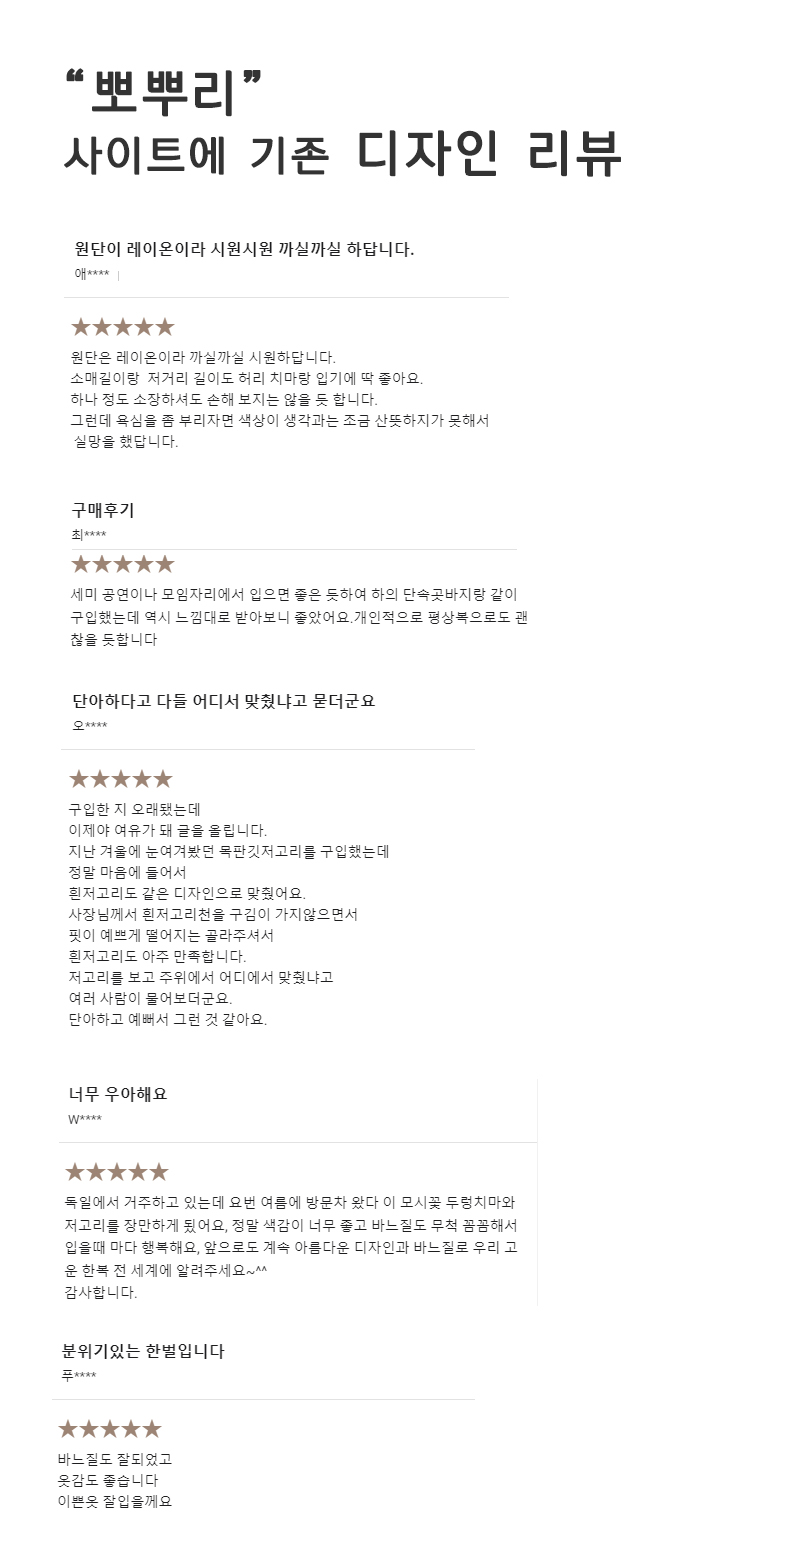Open review titled 원단이 레이온이라 시원시원 까실까실
The width and height of the screenshot is (800, 1559).
(x=244, y=249)
